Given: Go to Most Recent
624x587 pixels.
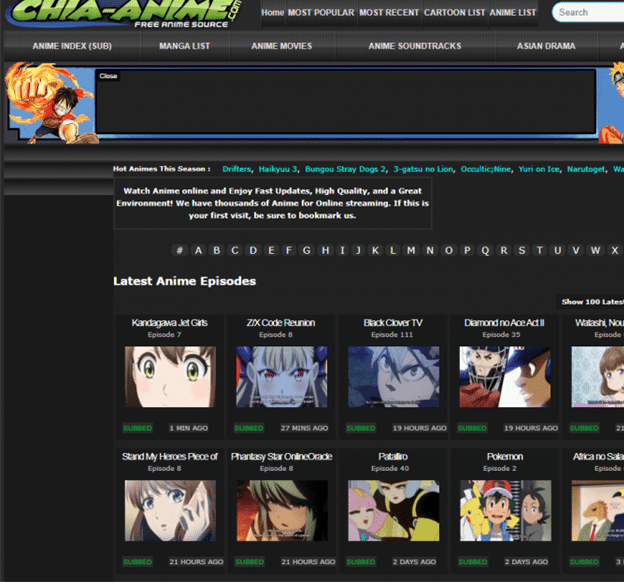Looking at the screenshot, I should pyautogui.click(x=389, y=13).
